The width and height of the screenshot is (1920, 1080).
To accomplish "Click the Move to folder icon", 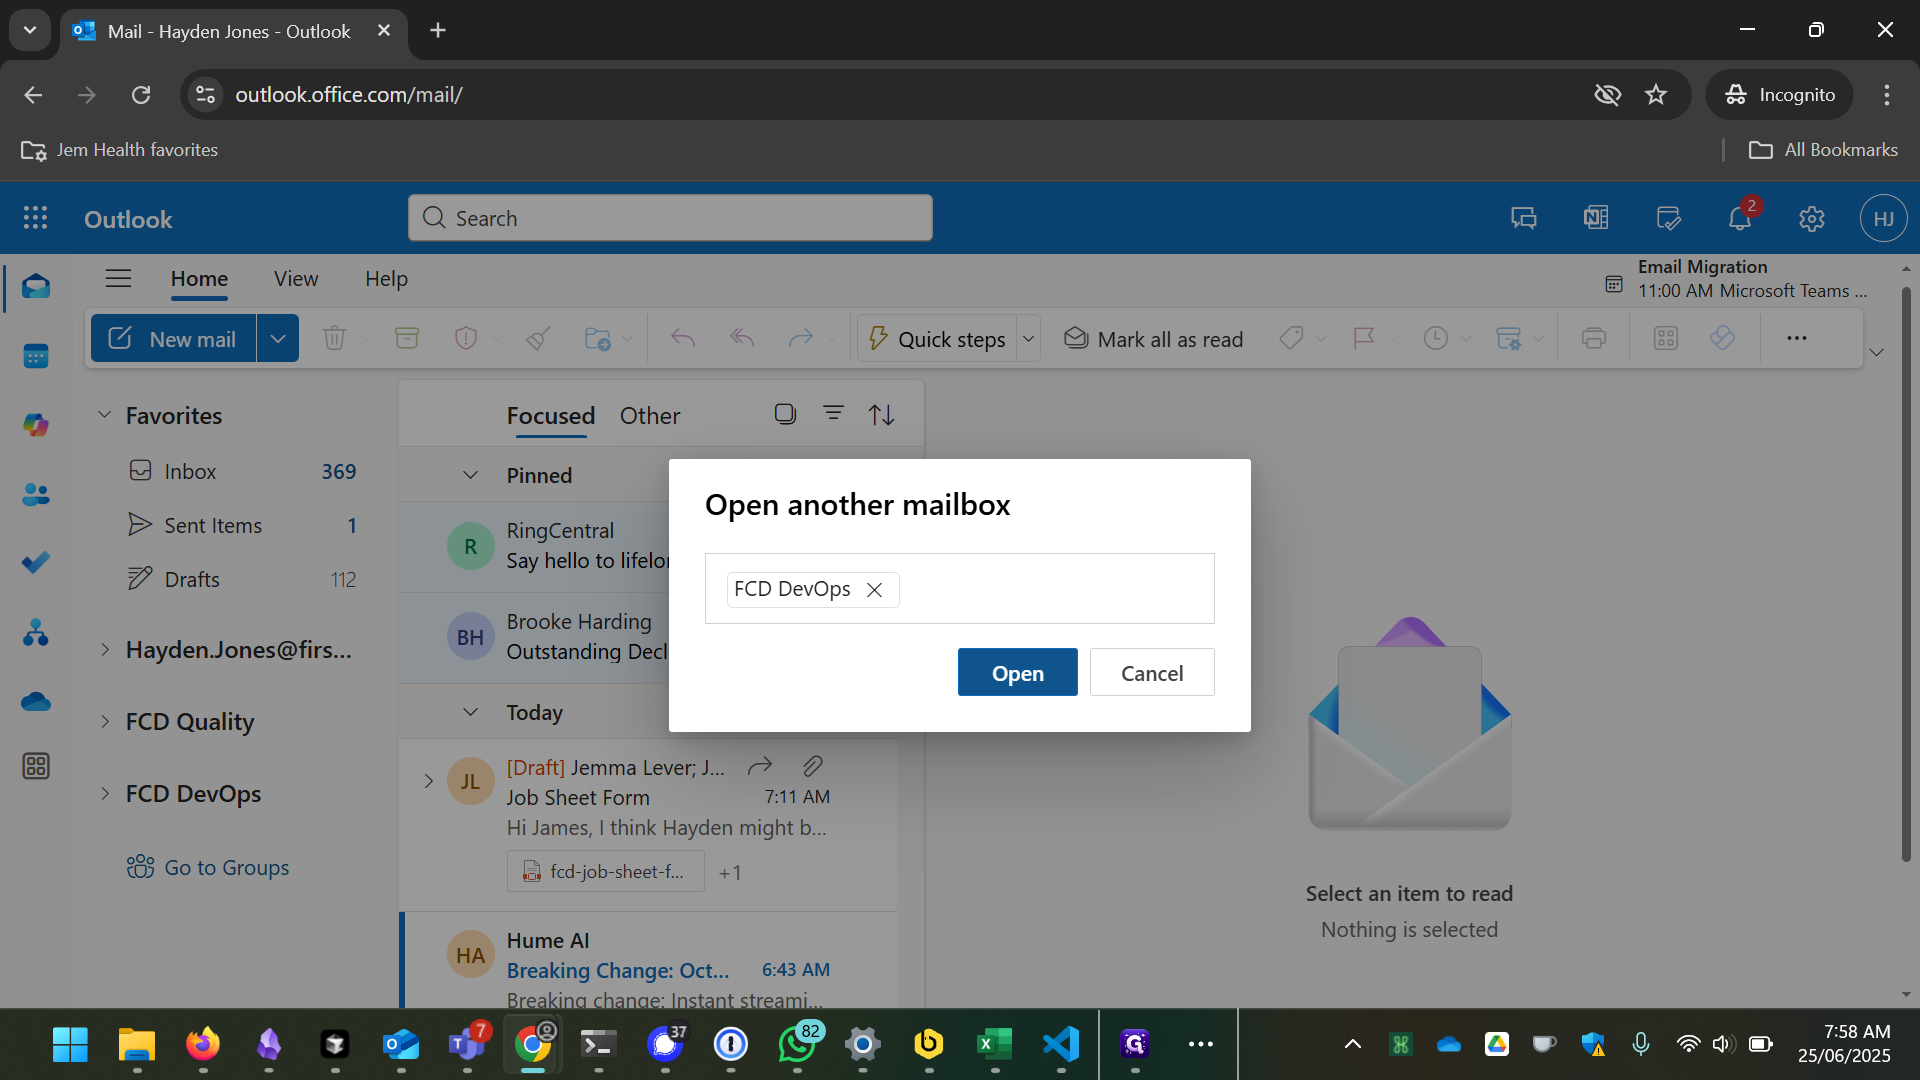I will tap(598, 338).
